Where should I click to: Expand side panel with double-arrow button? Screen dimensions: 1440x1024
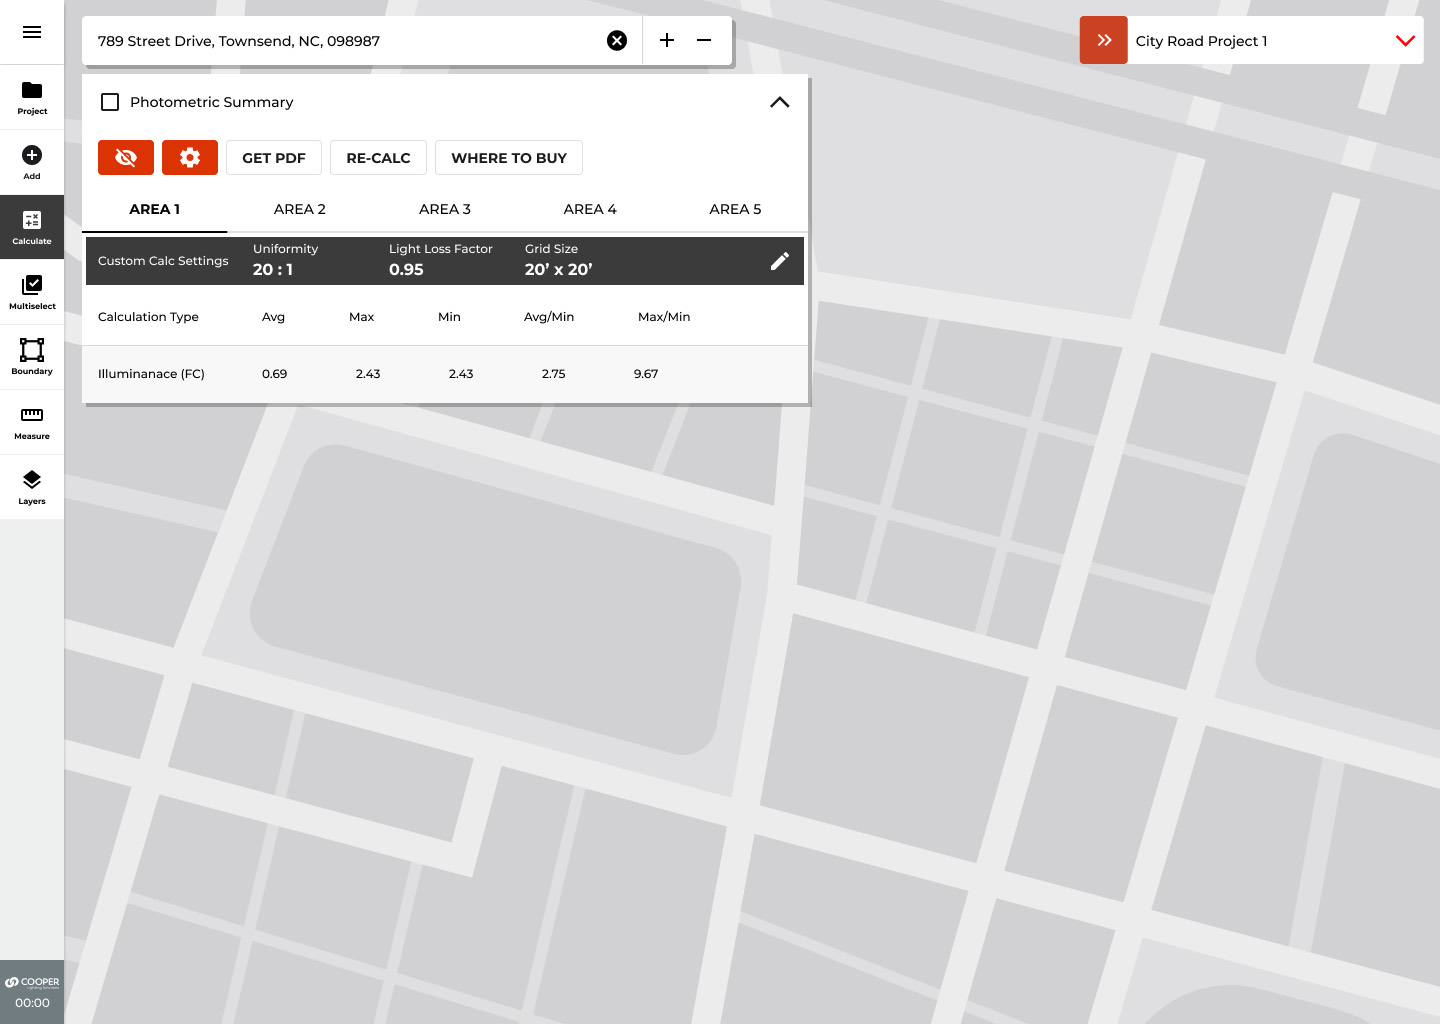[x=1104, y=40]
